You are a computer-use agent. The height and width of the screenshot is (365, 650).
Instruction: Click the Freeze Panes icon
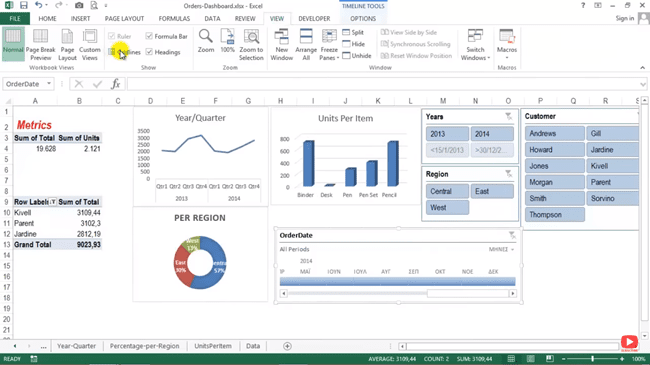(329, 44)
